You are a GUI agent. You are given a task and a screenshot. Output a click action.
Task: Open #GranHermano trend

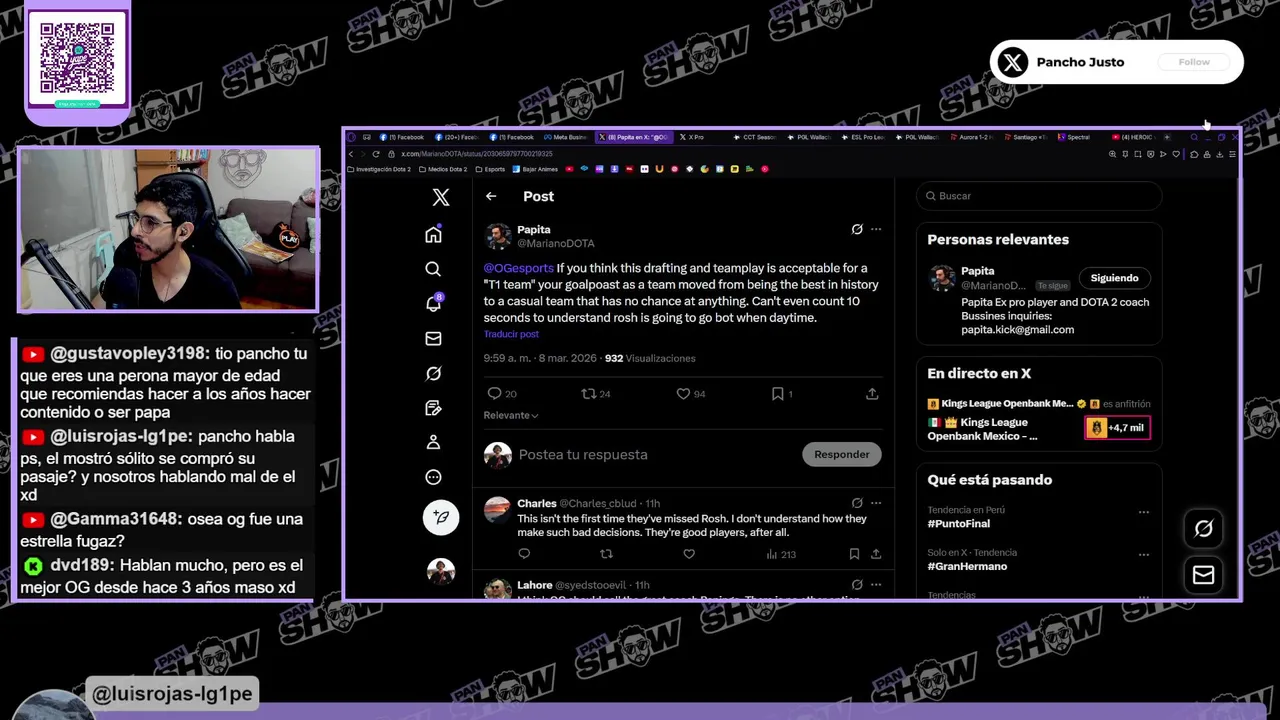click(967, 566)
